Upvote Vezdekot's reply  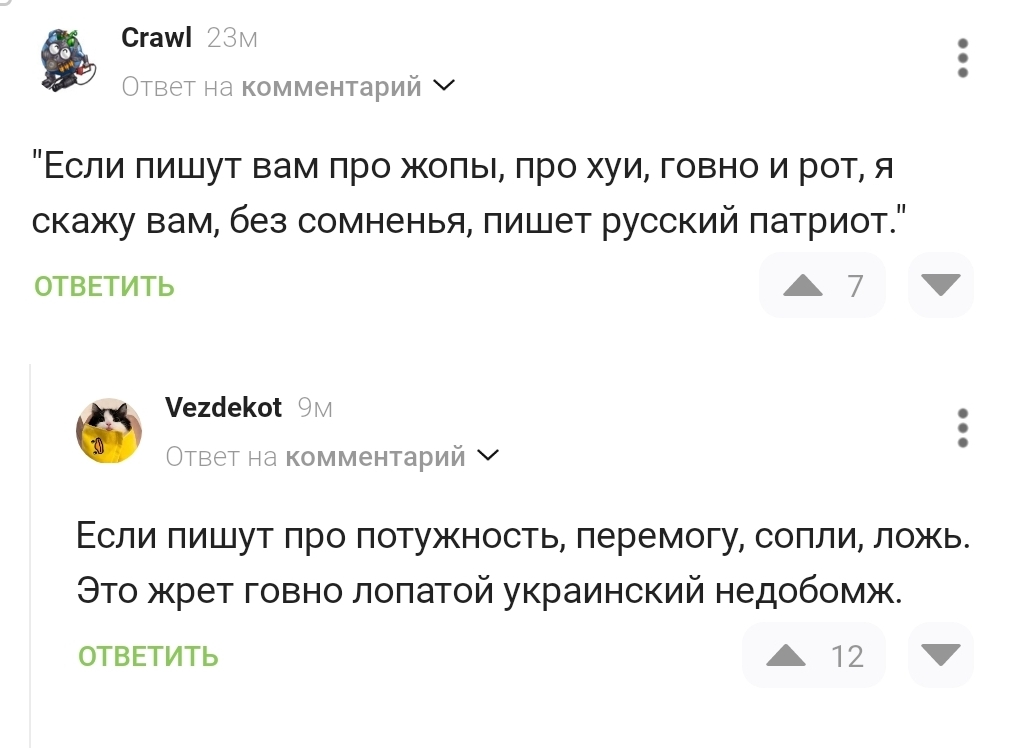[786, 656]
